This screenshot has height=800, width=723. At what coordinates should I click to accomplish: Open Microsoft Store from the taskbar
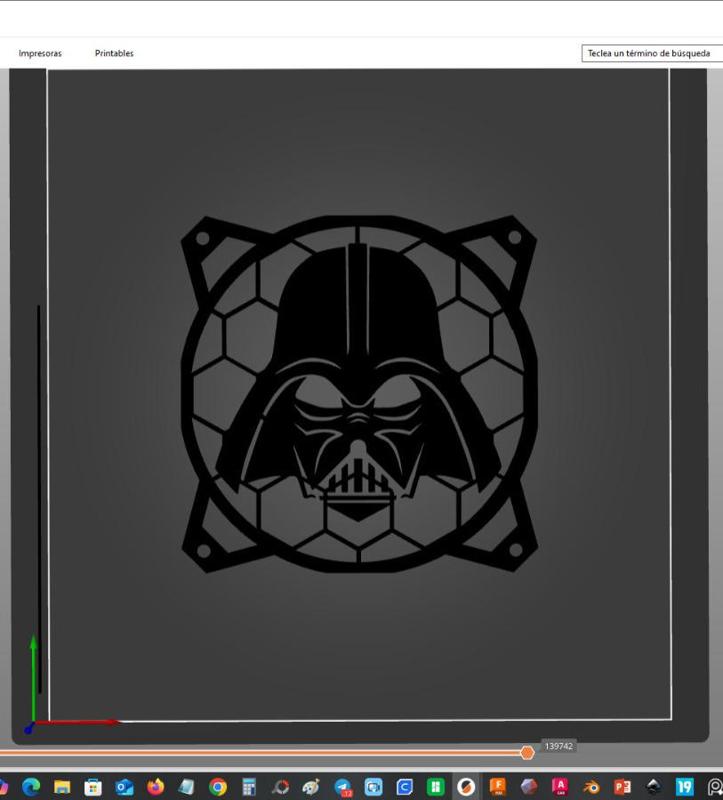click(93, 787)
